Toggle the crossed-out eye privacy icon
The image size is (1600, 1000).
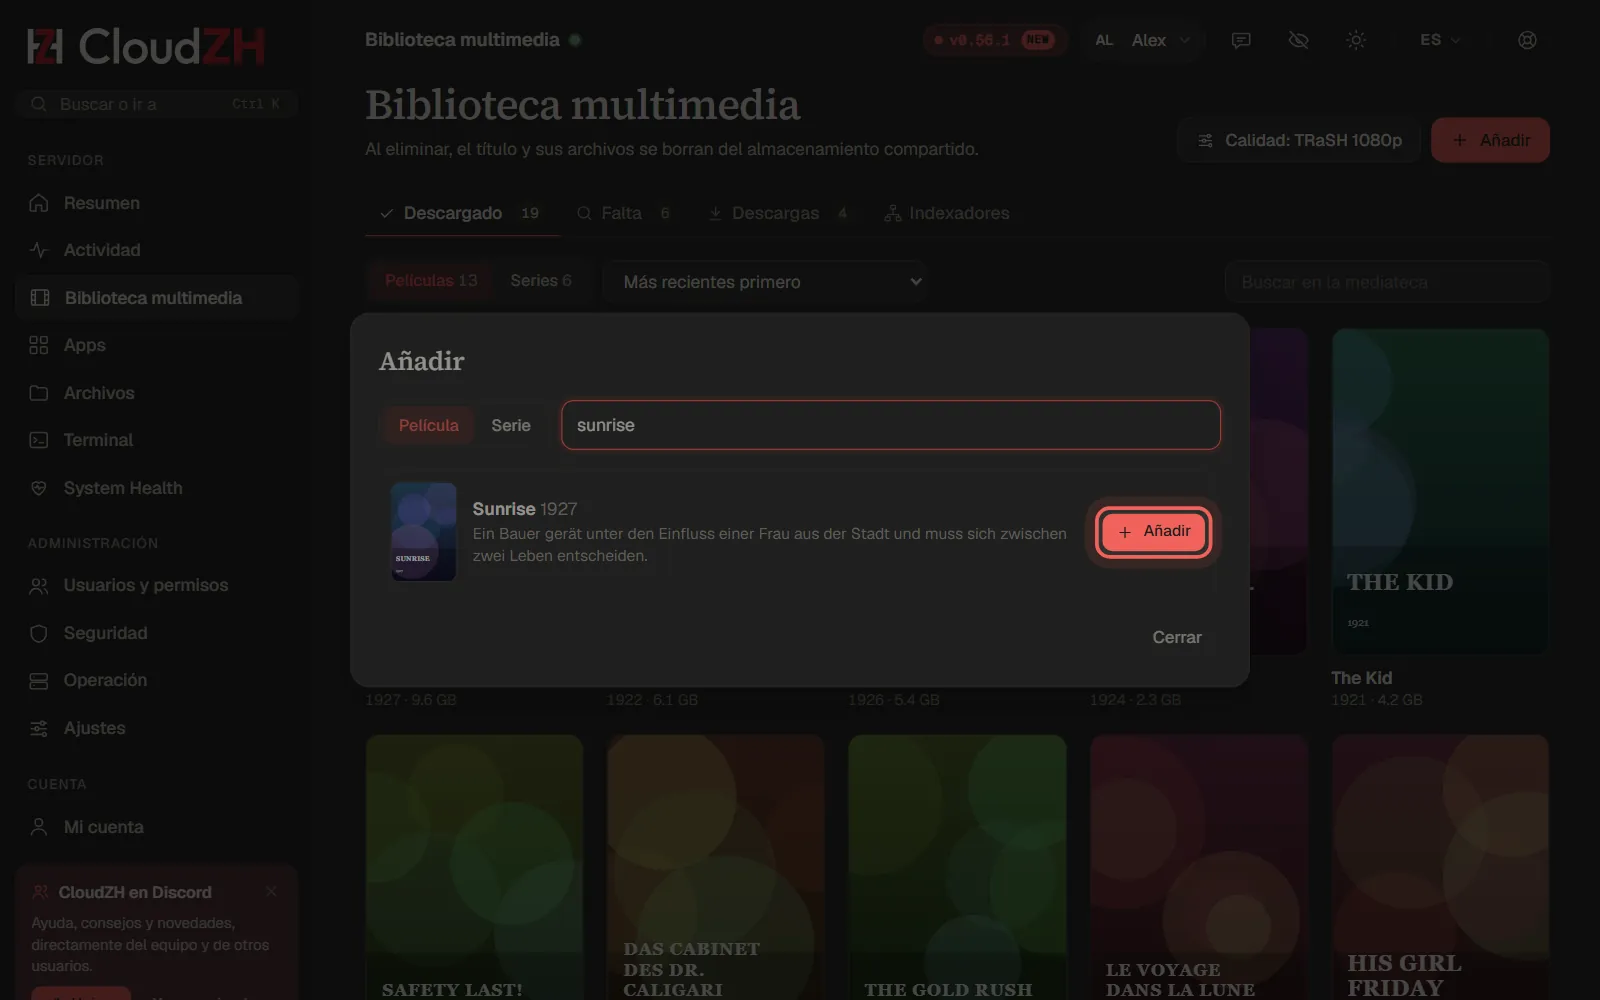point(1298,40)
